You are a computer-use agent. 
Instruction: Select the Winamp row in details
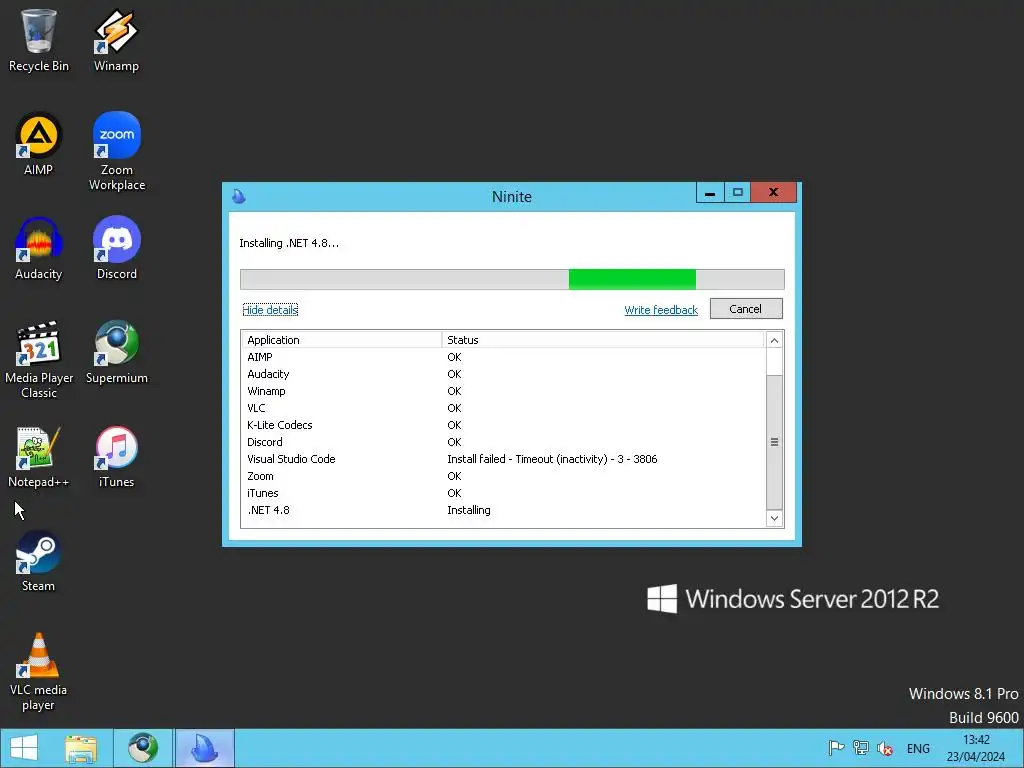(503, 391)
